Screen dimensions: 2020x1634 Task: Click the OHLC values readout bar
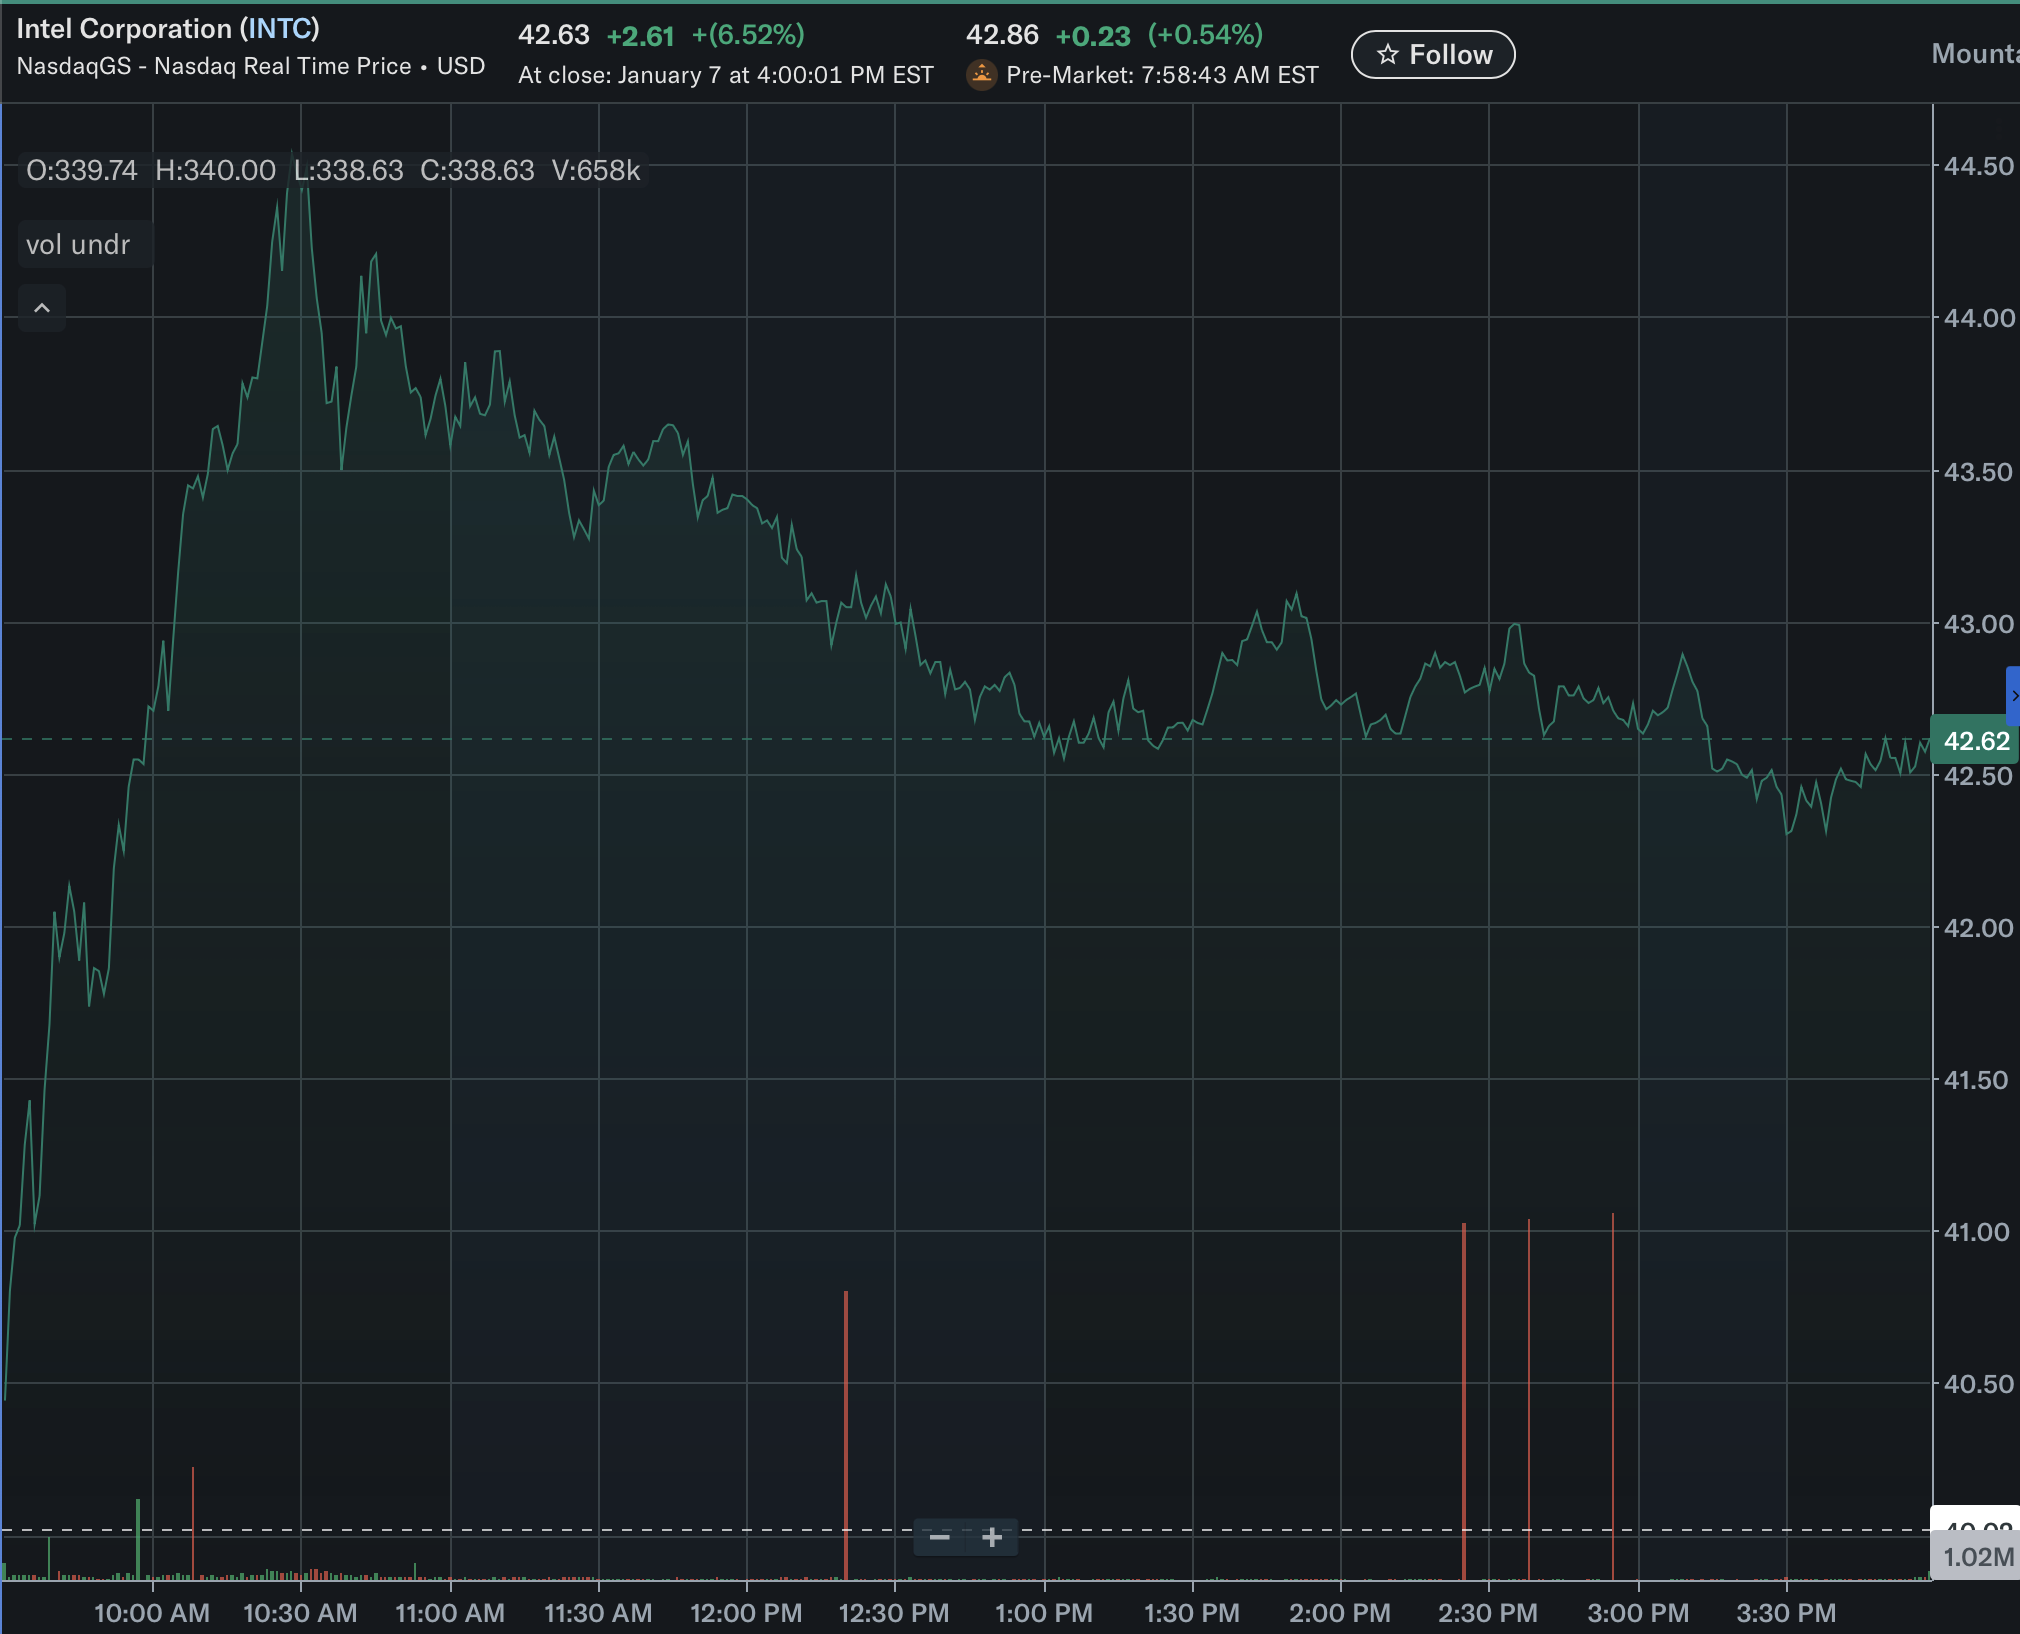coord(333,171)
